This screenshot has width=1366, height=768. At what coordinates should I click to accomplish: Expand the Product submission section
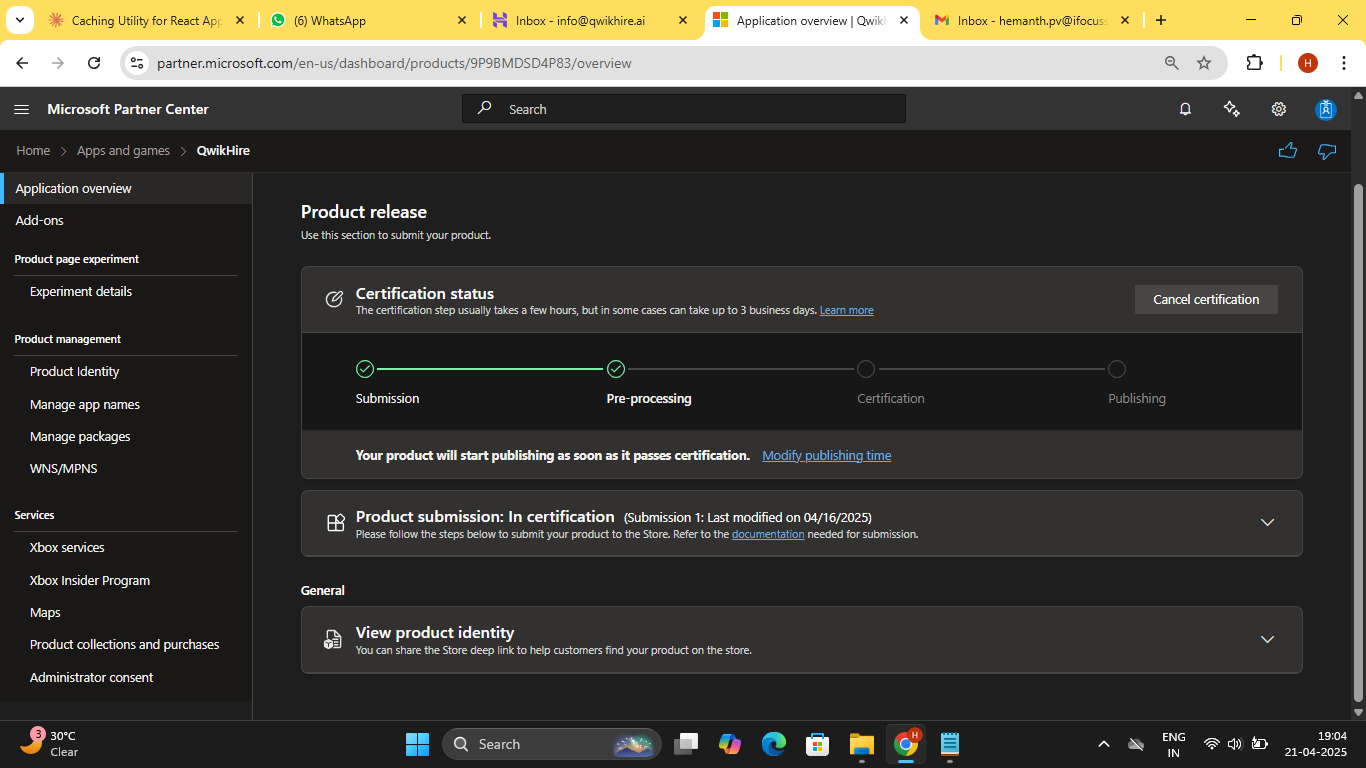click(x=1267, y=523)
